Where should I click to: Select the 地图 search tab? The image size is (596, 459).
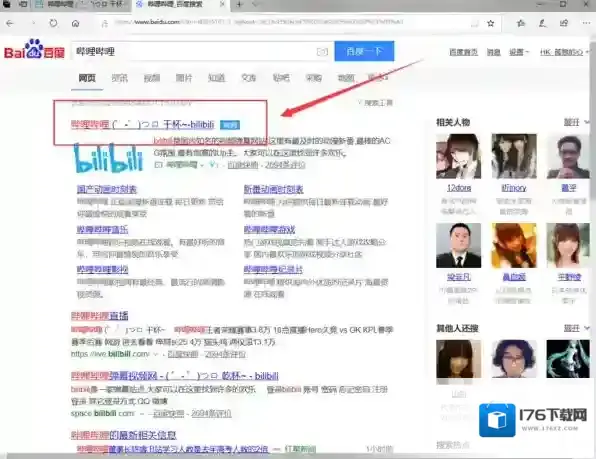pyautogui.click(x=346, y=78)
